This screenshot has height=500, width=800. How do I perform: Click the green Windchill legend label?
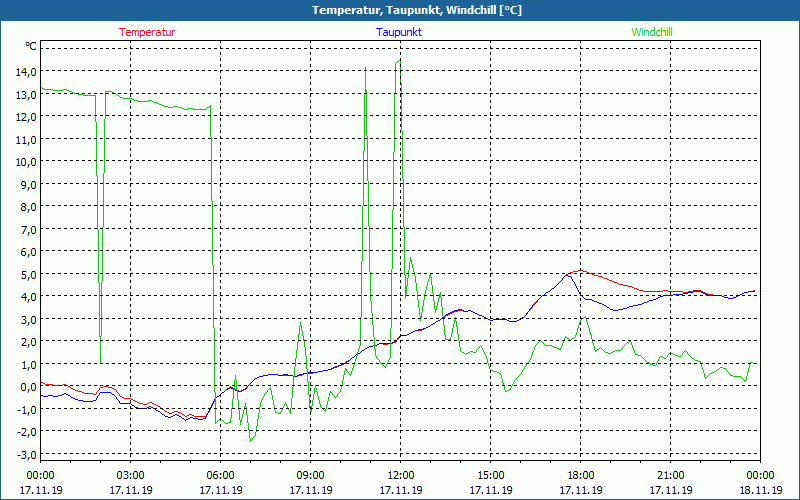(652, 32)
